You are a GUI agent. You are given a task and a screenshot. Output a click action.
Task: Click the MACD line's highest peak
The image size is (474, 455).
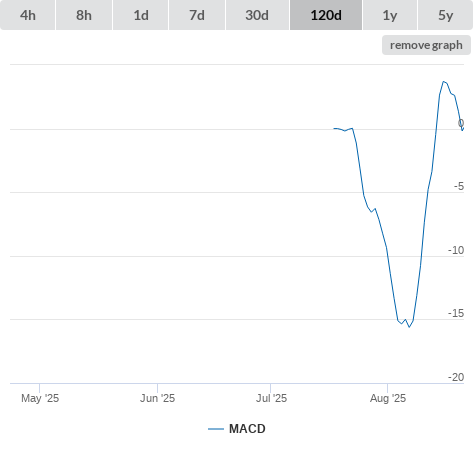click(443, 81)
